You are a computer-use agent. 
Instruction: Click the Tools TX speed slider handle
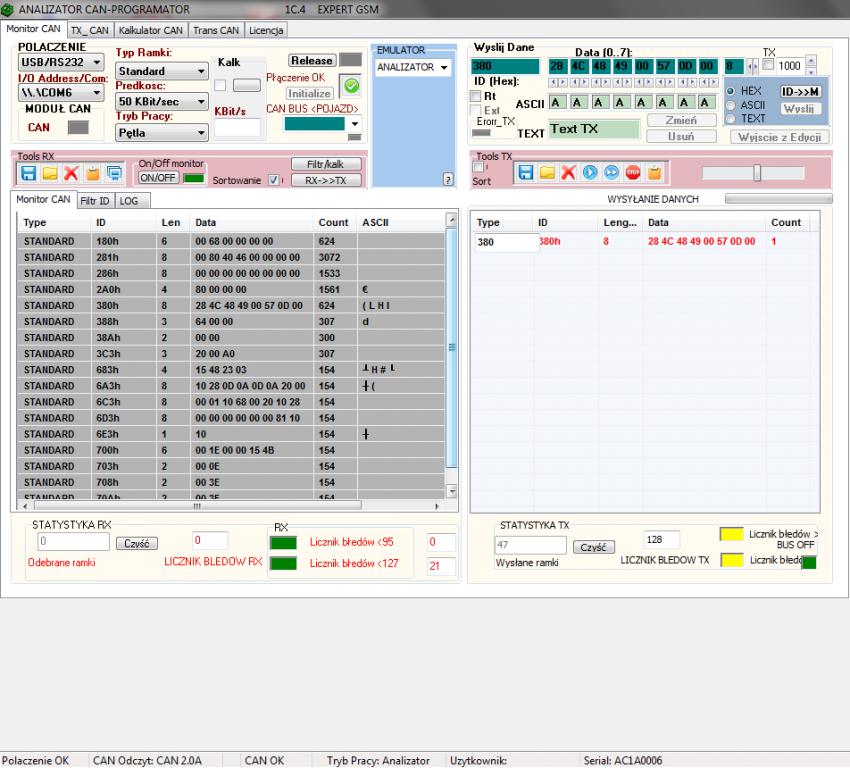(757, 173)
